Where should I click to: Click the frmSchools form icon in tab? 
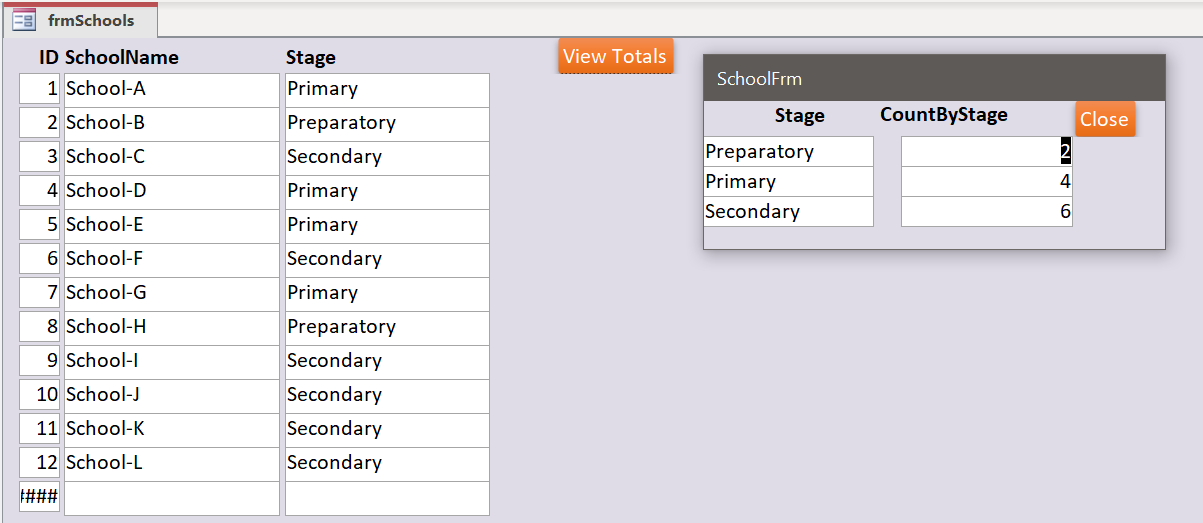(x=24, y=20)
